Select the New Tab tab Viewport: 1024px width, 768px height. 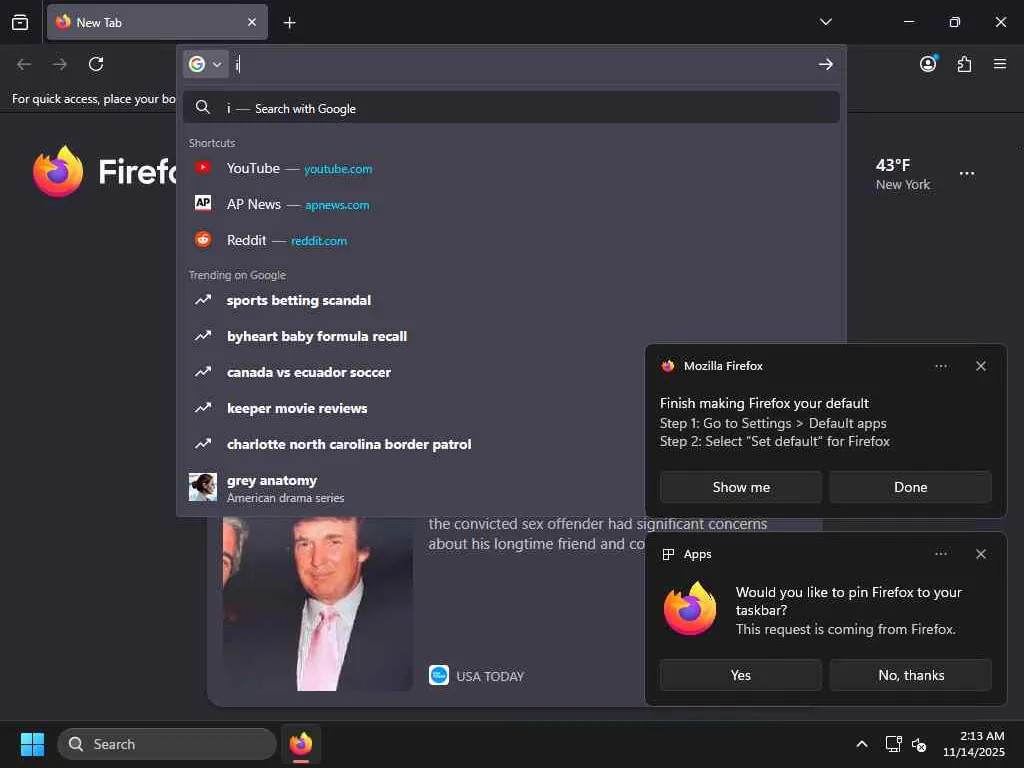[157, 22]
